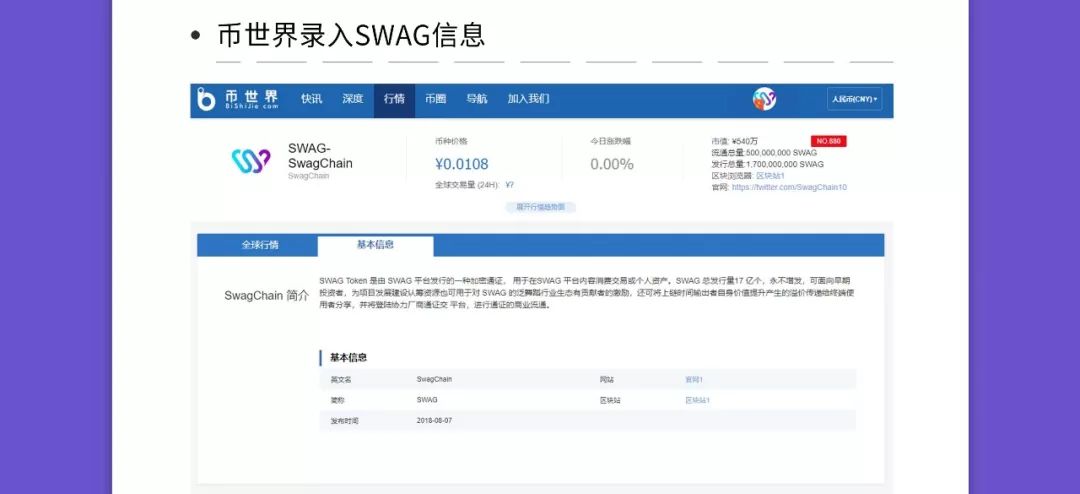
Task: Click the 发行总量 1,700,000,000 SWAG text
Action: click(767, 164)
